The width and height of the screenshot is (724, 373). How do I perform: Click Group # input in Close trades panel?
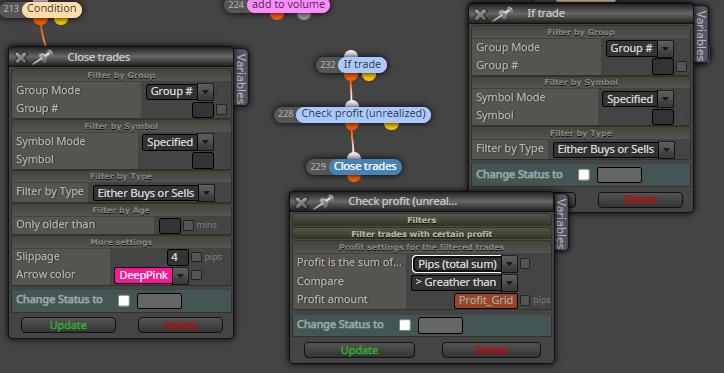tap(203, 110)
